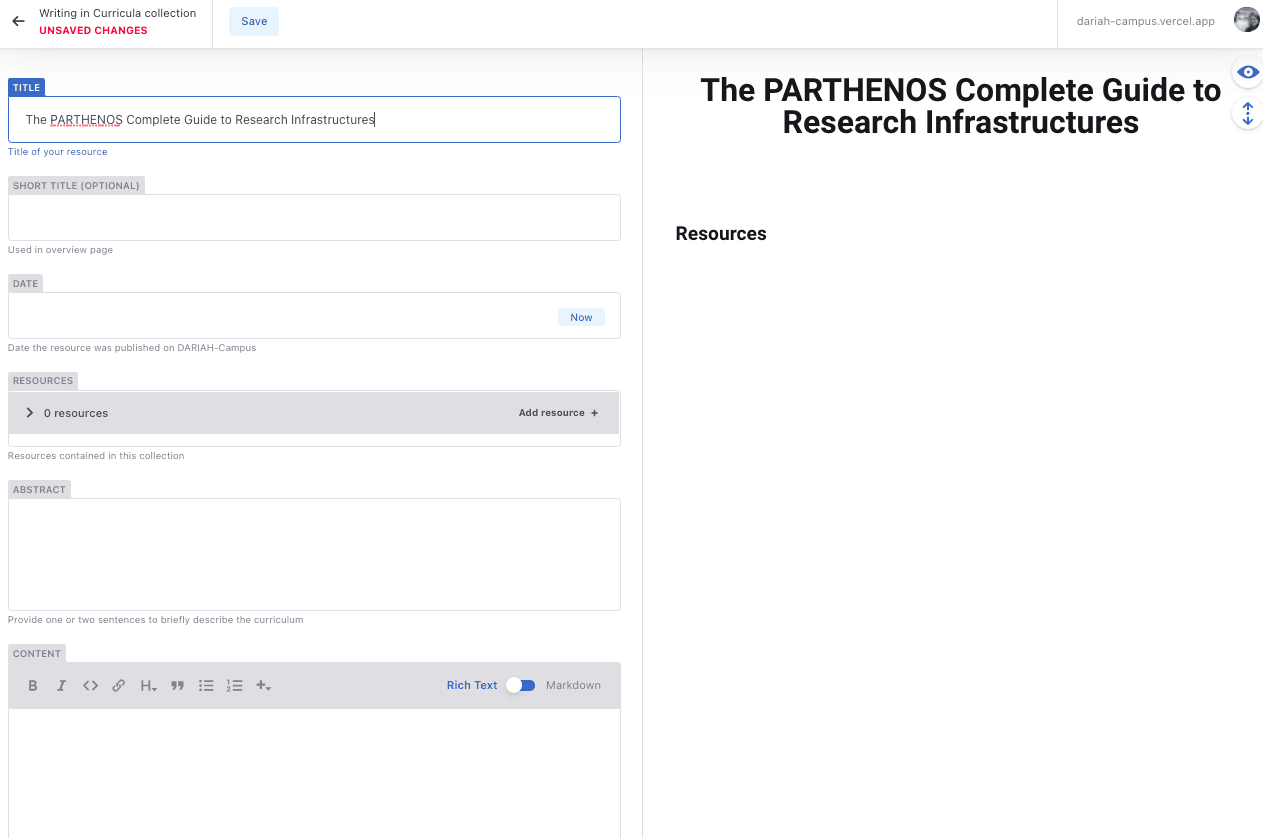1263x838 pixels.
Task: Click Add resource button
Action: 558,413
